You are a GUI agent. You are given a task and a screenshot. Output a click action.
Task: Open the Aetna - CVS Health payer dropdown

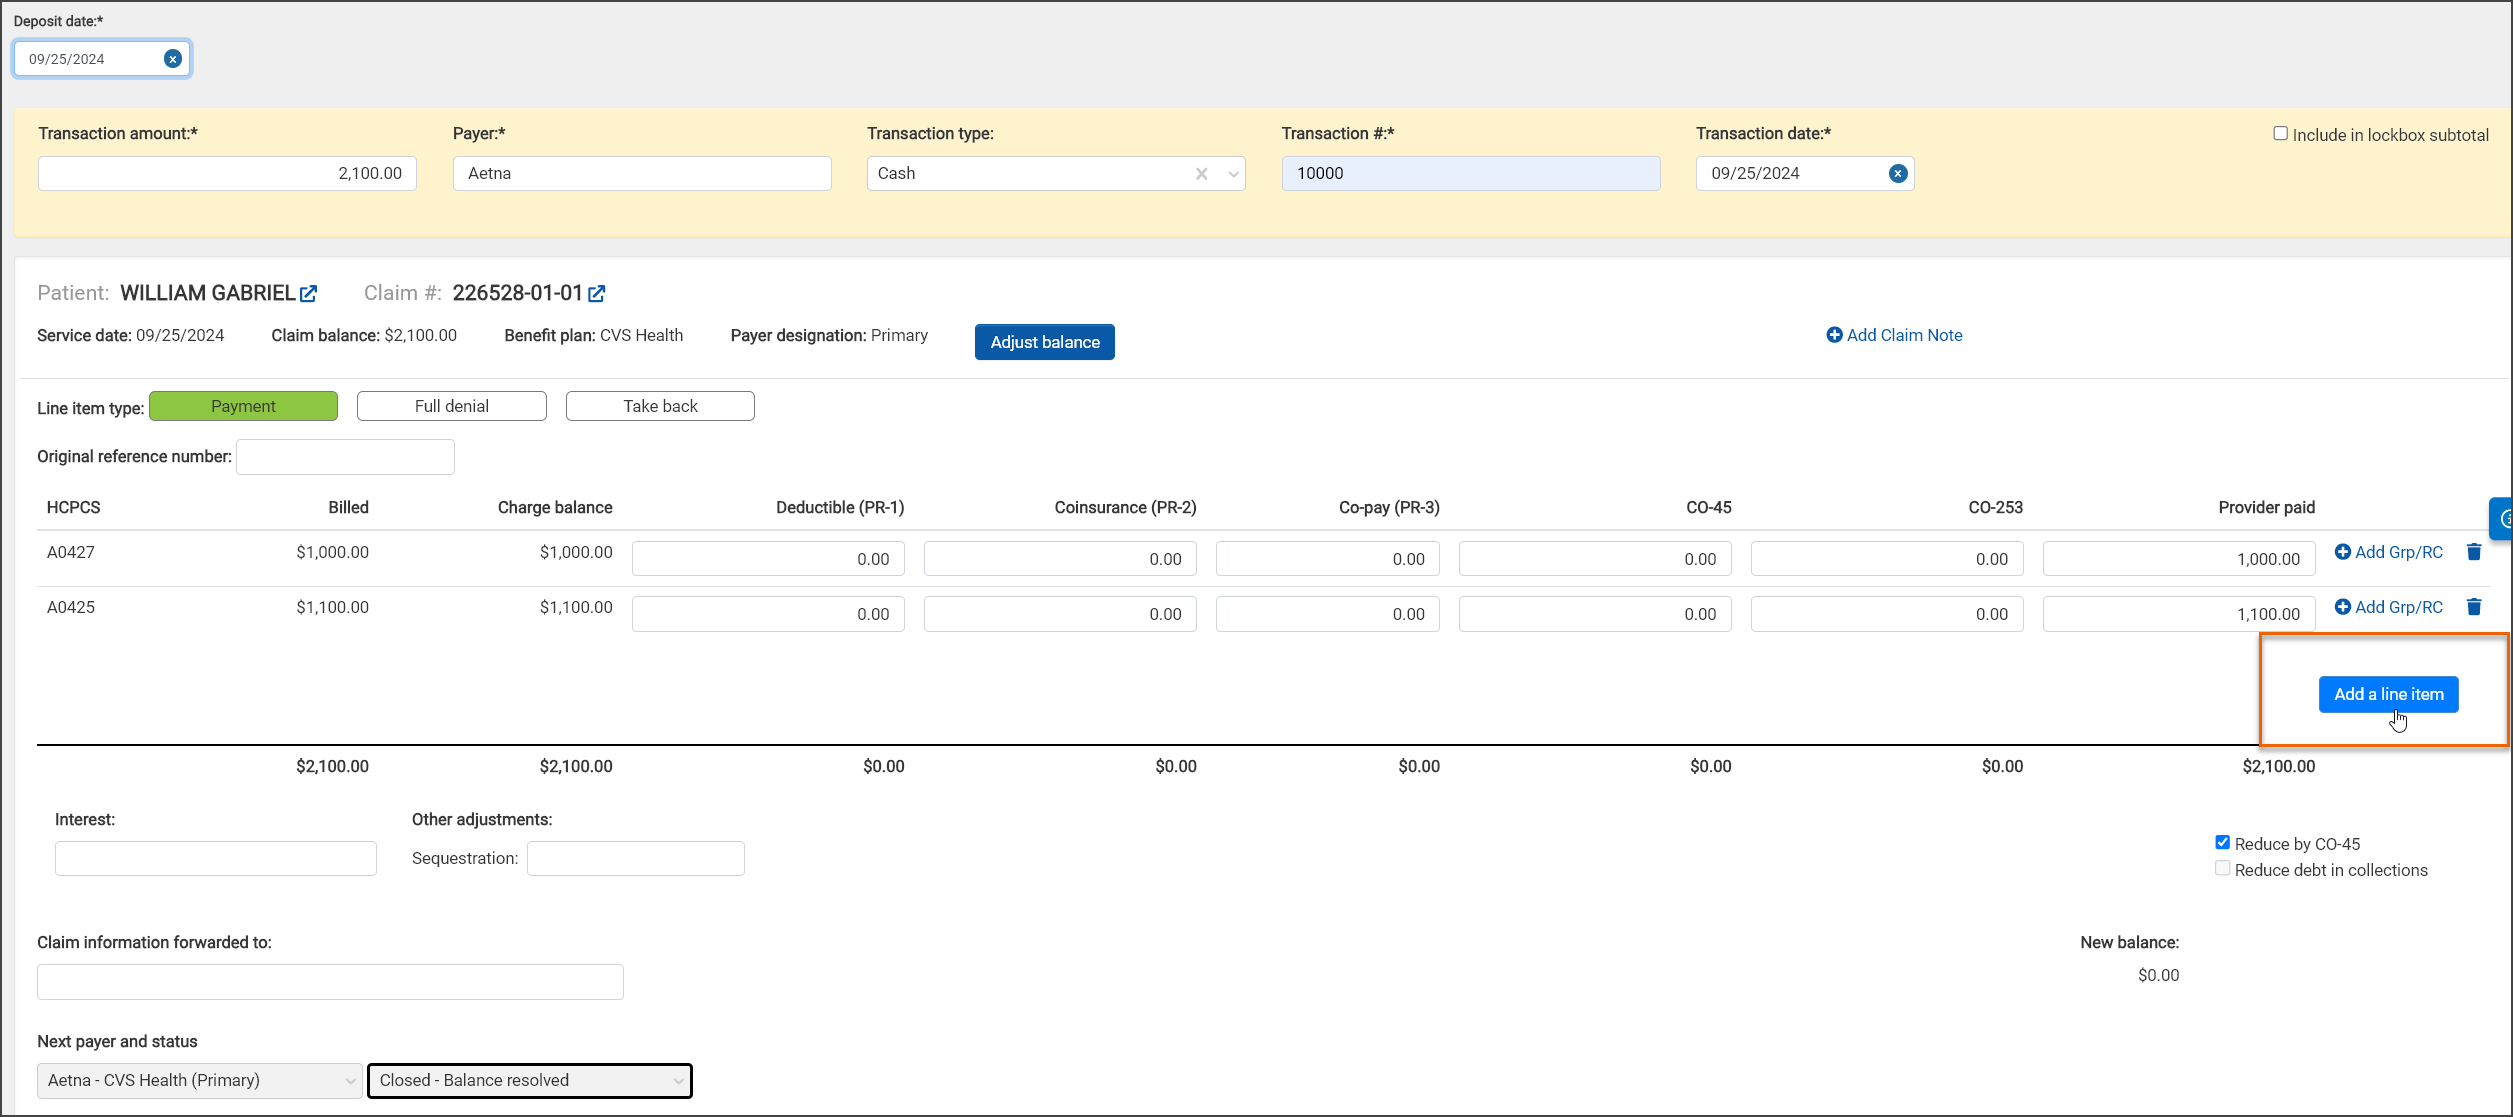[199, 1080]
